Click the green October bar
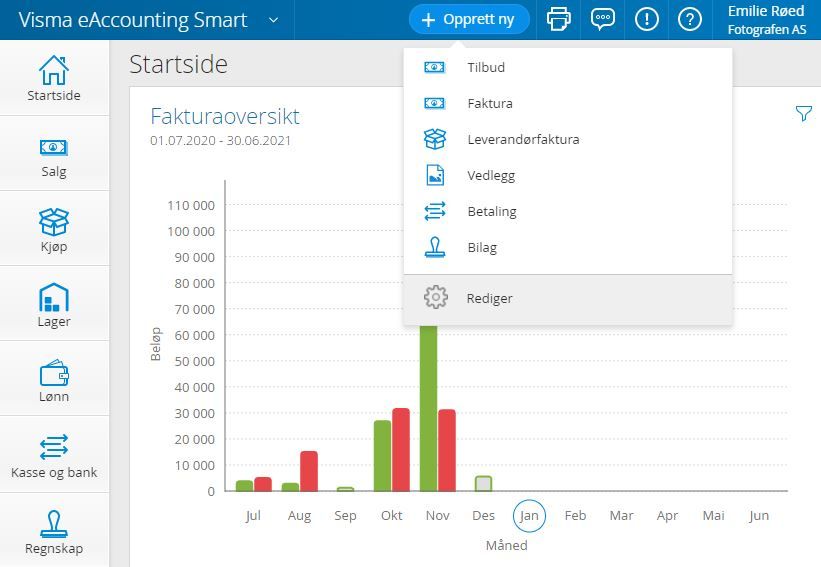821x567 pixels. tap(382, 455)
